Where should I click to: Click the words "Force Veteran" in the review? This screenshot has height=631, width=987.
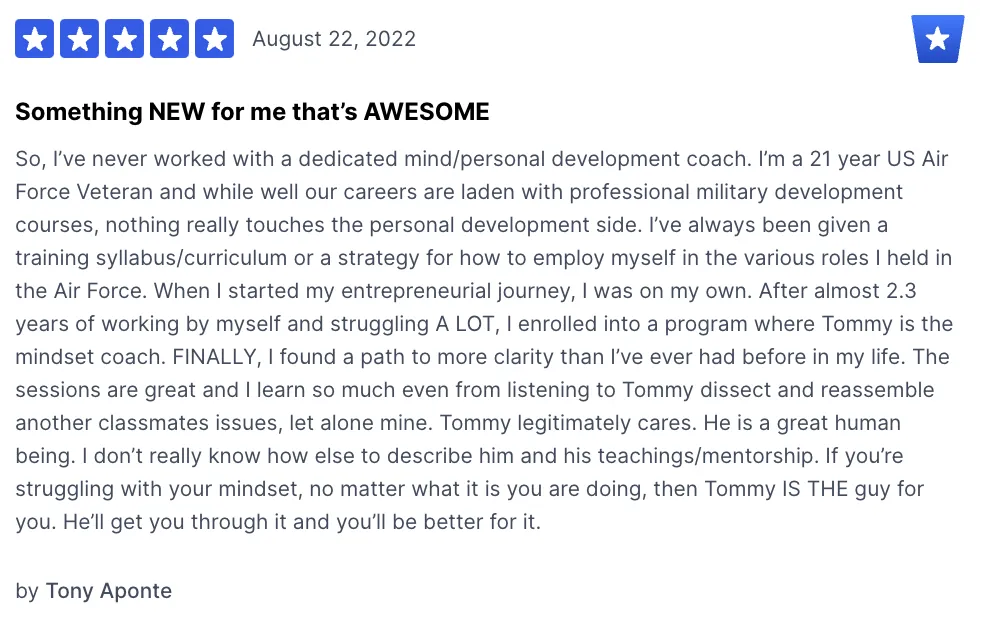point(84,192)
